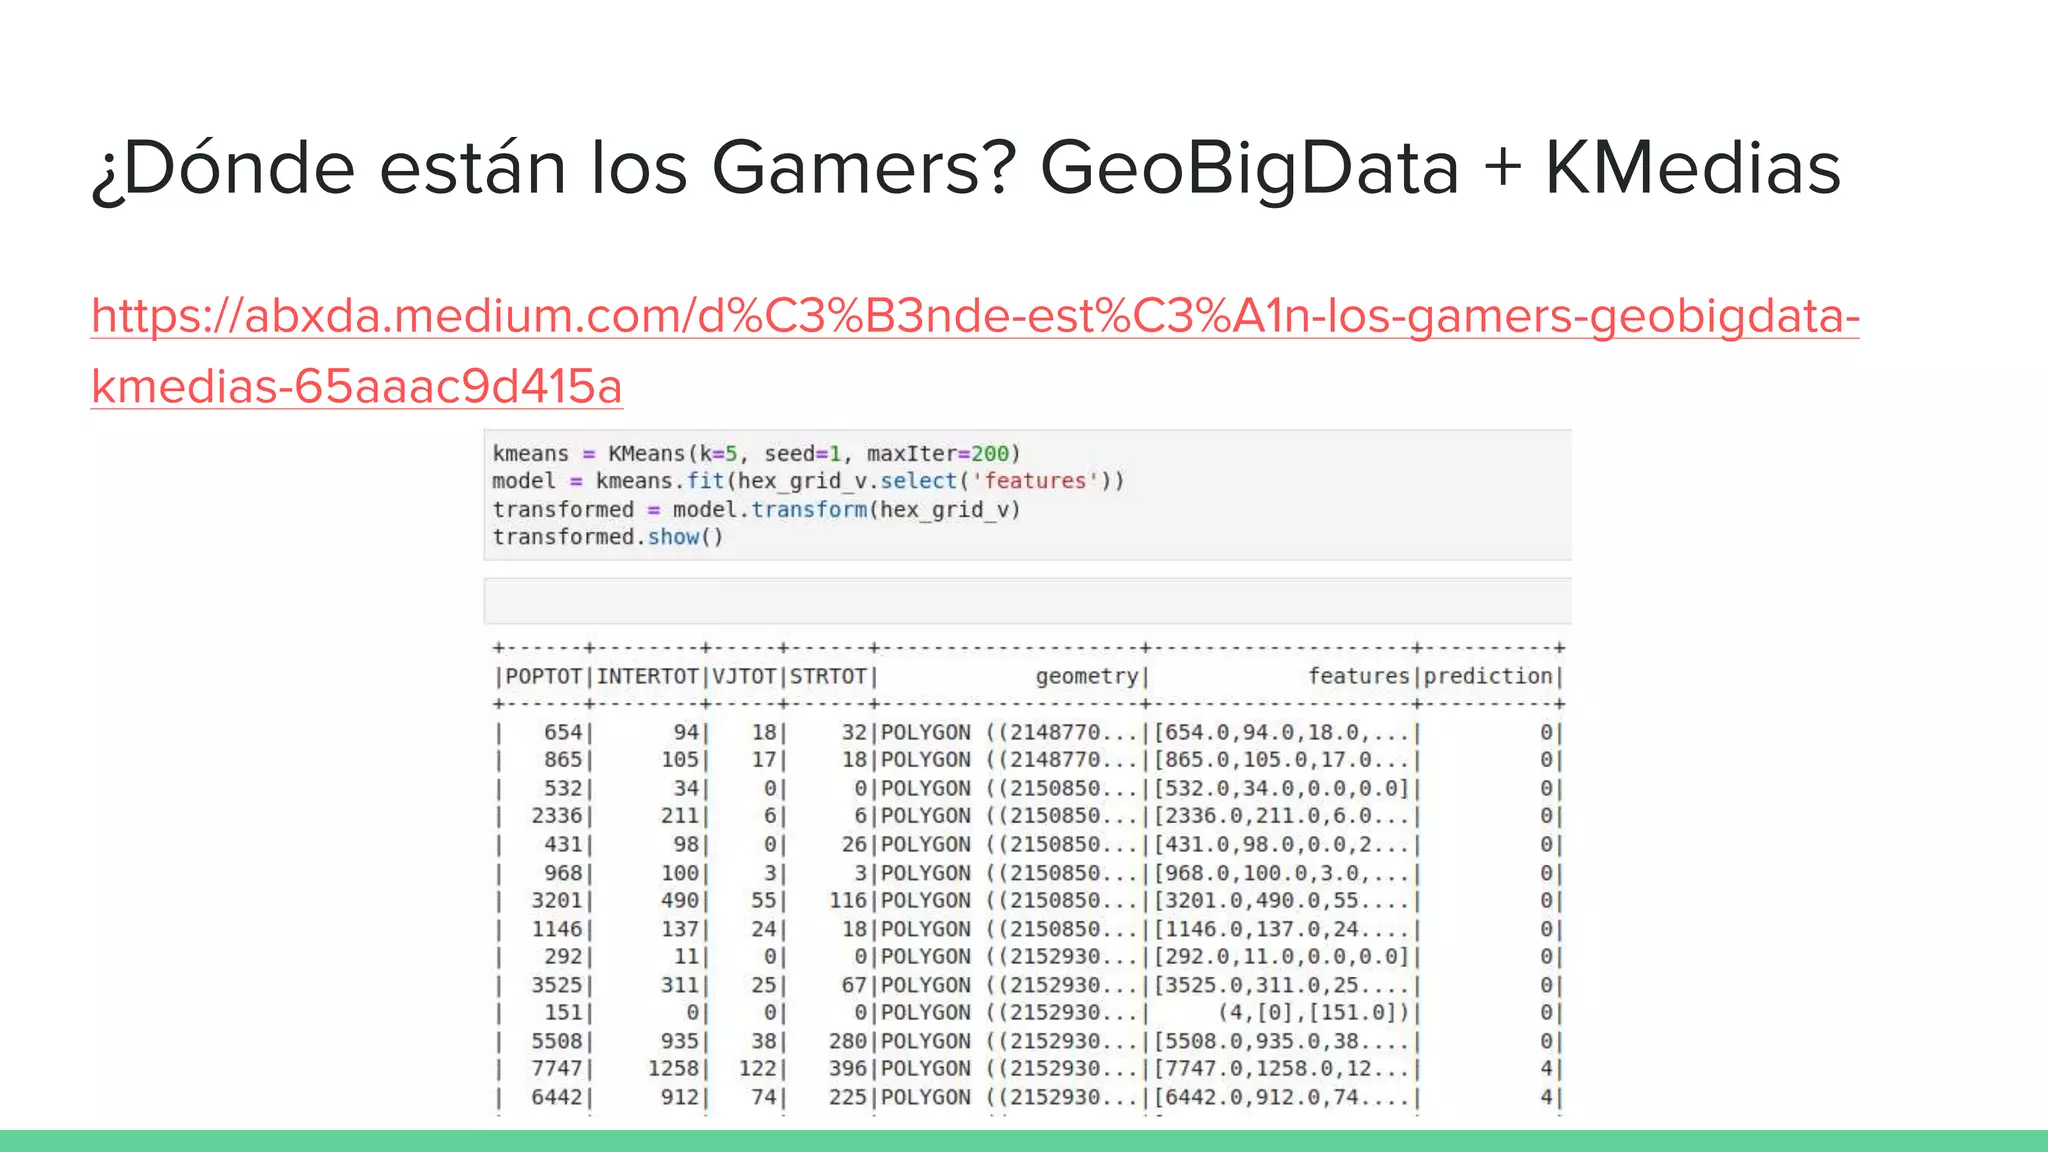
Task: Click the POPTOT value 2336
Action: click(x=556, y=816)
